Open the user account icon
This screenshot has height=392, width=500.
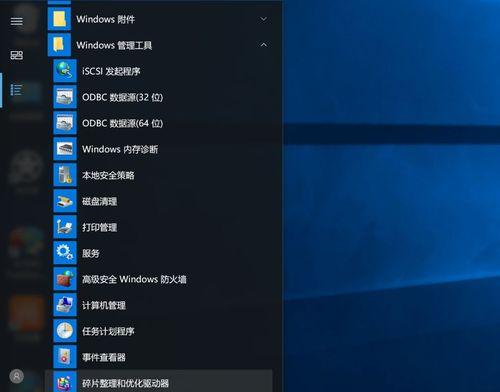point(17,376)
